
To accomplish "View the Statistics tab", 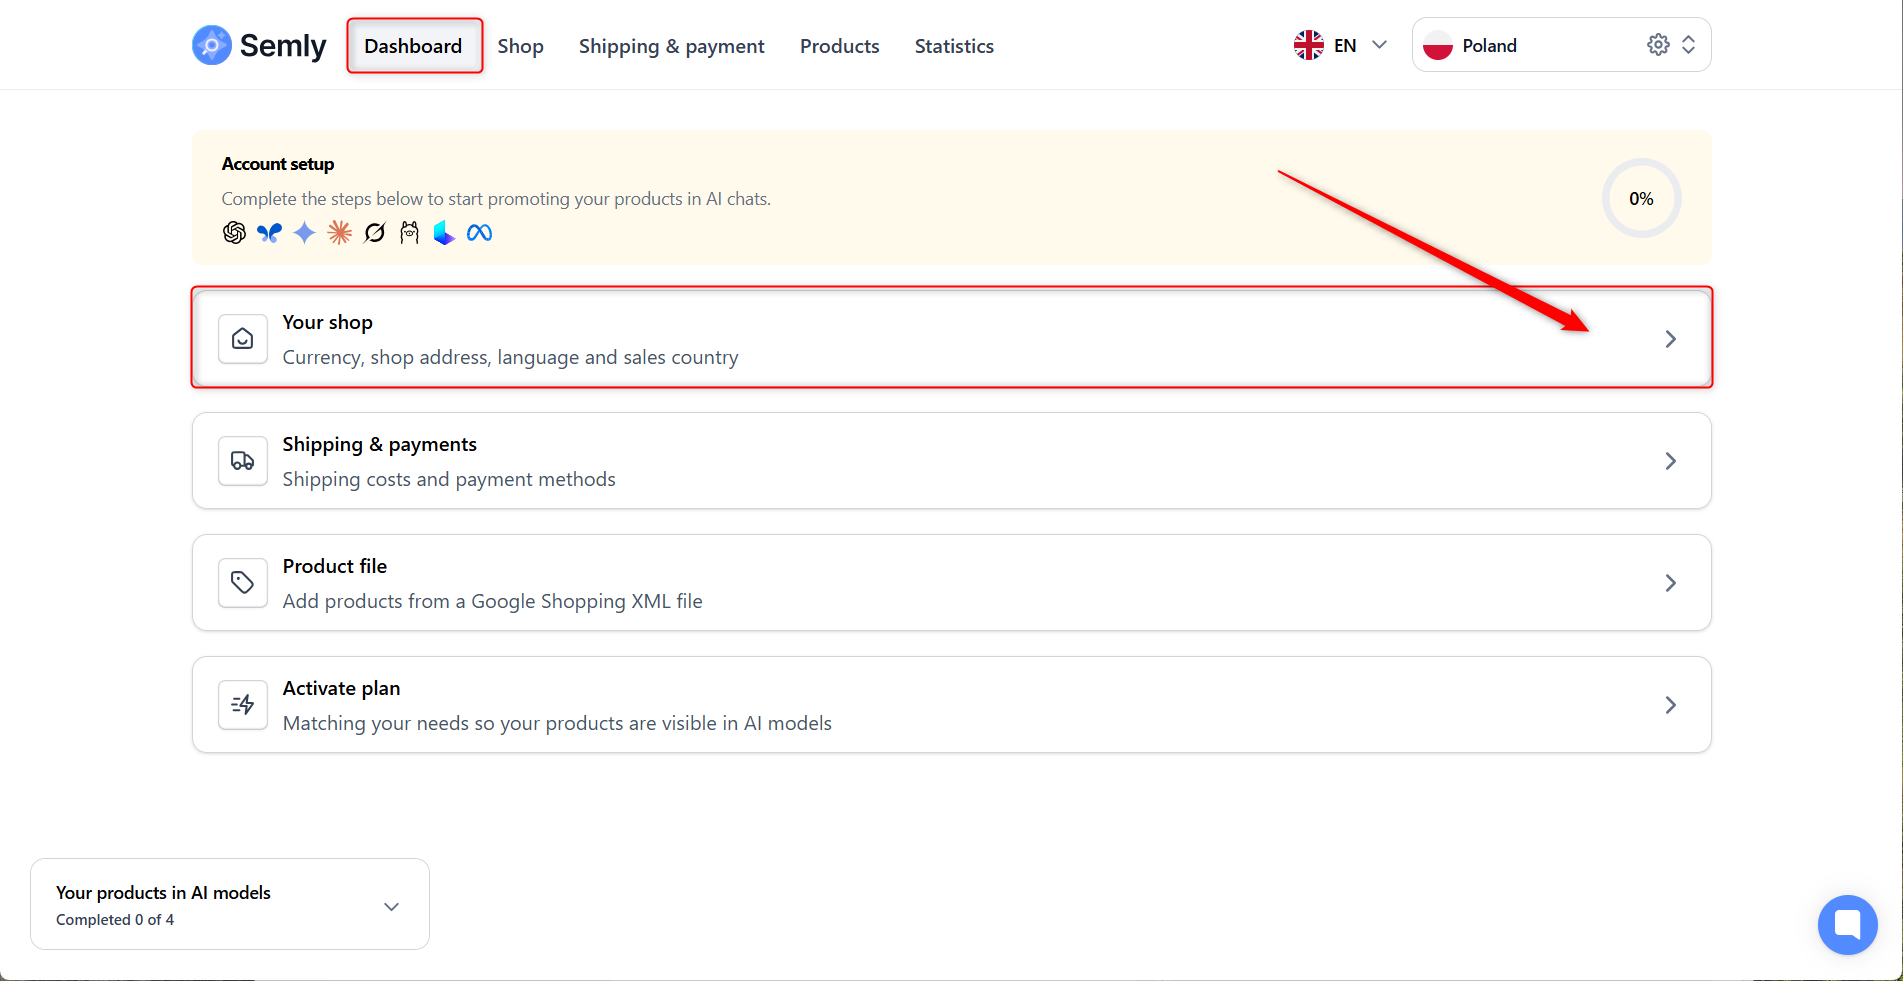I will tap(954, 46).
